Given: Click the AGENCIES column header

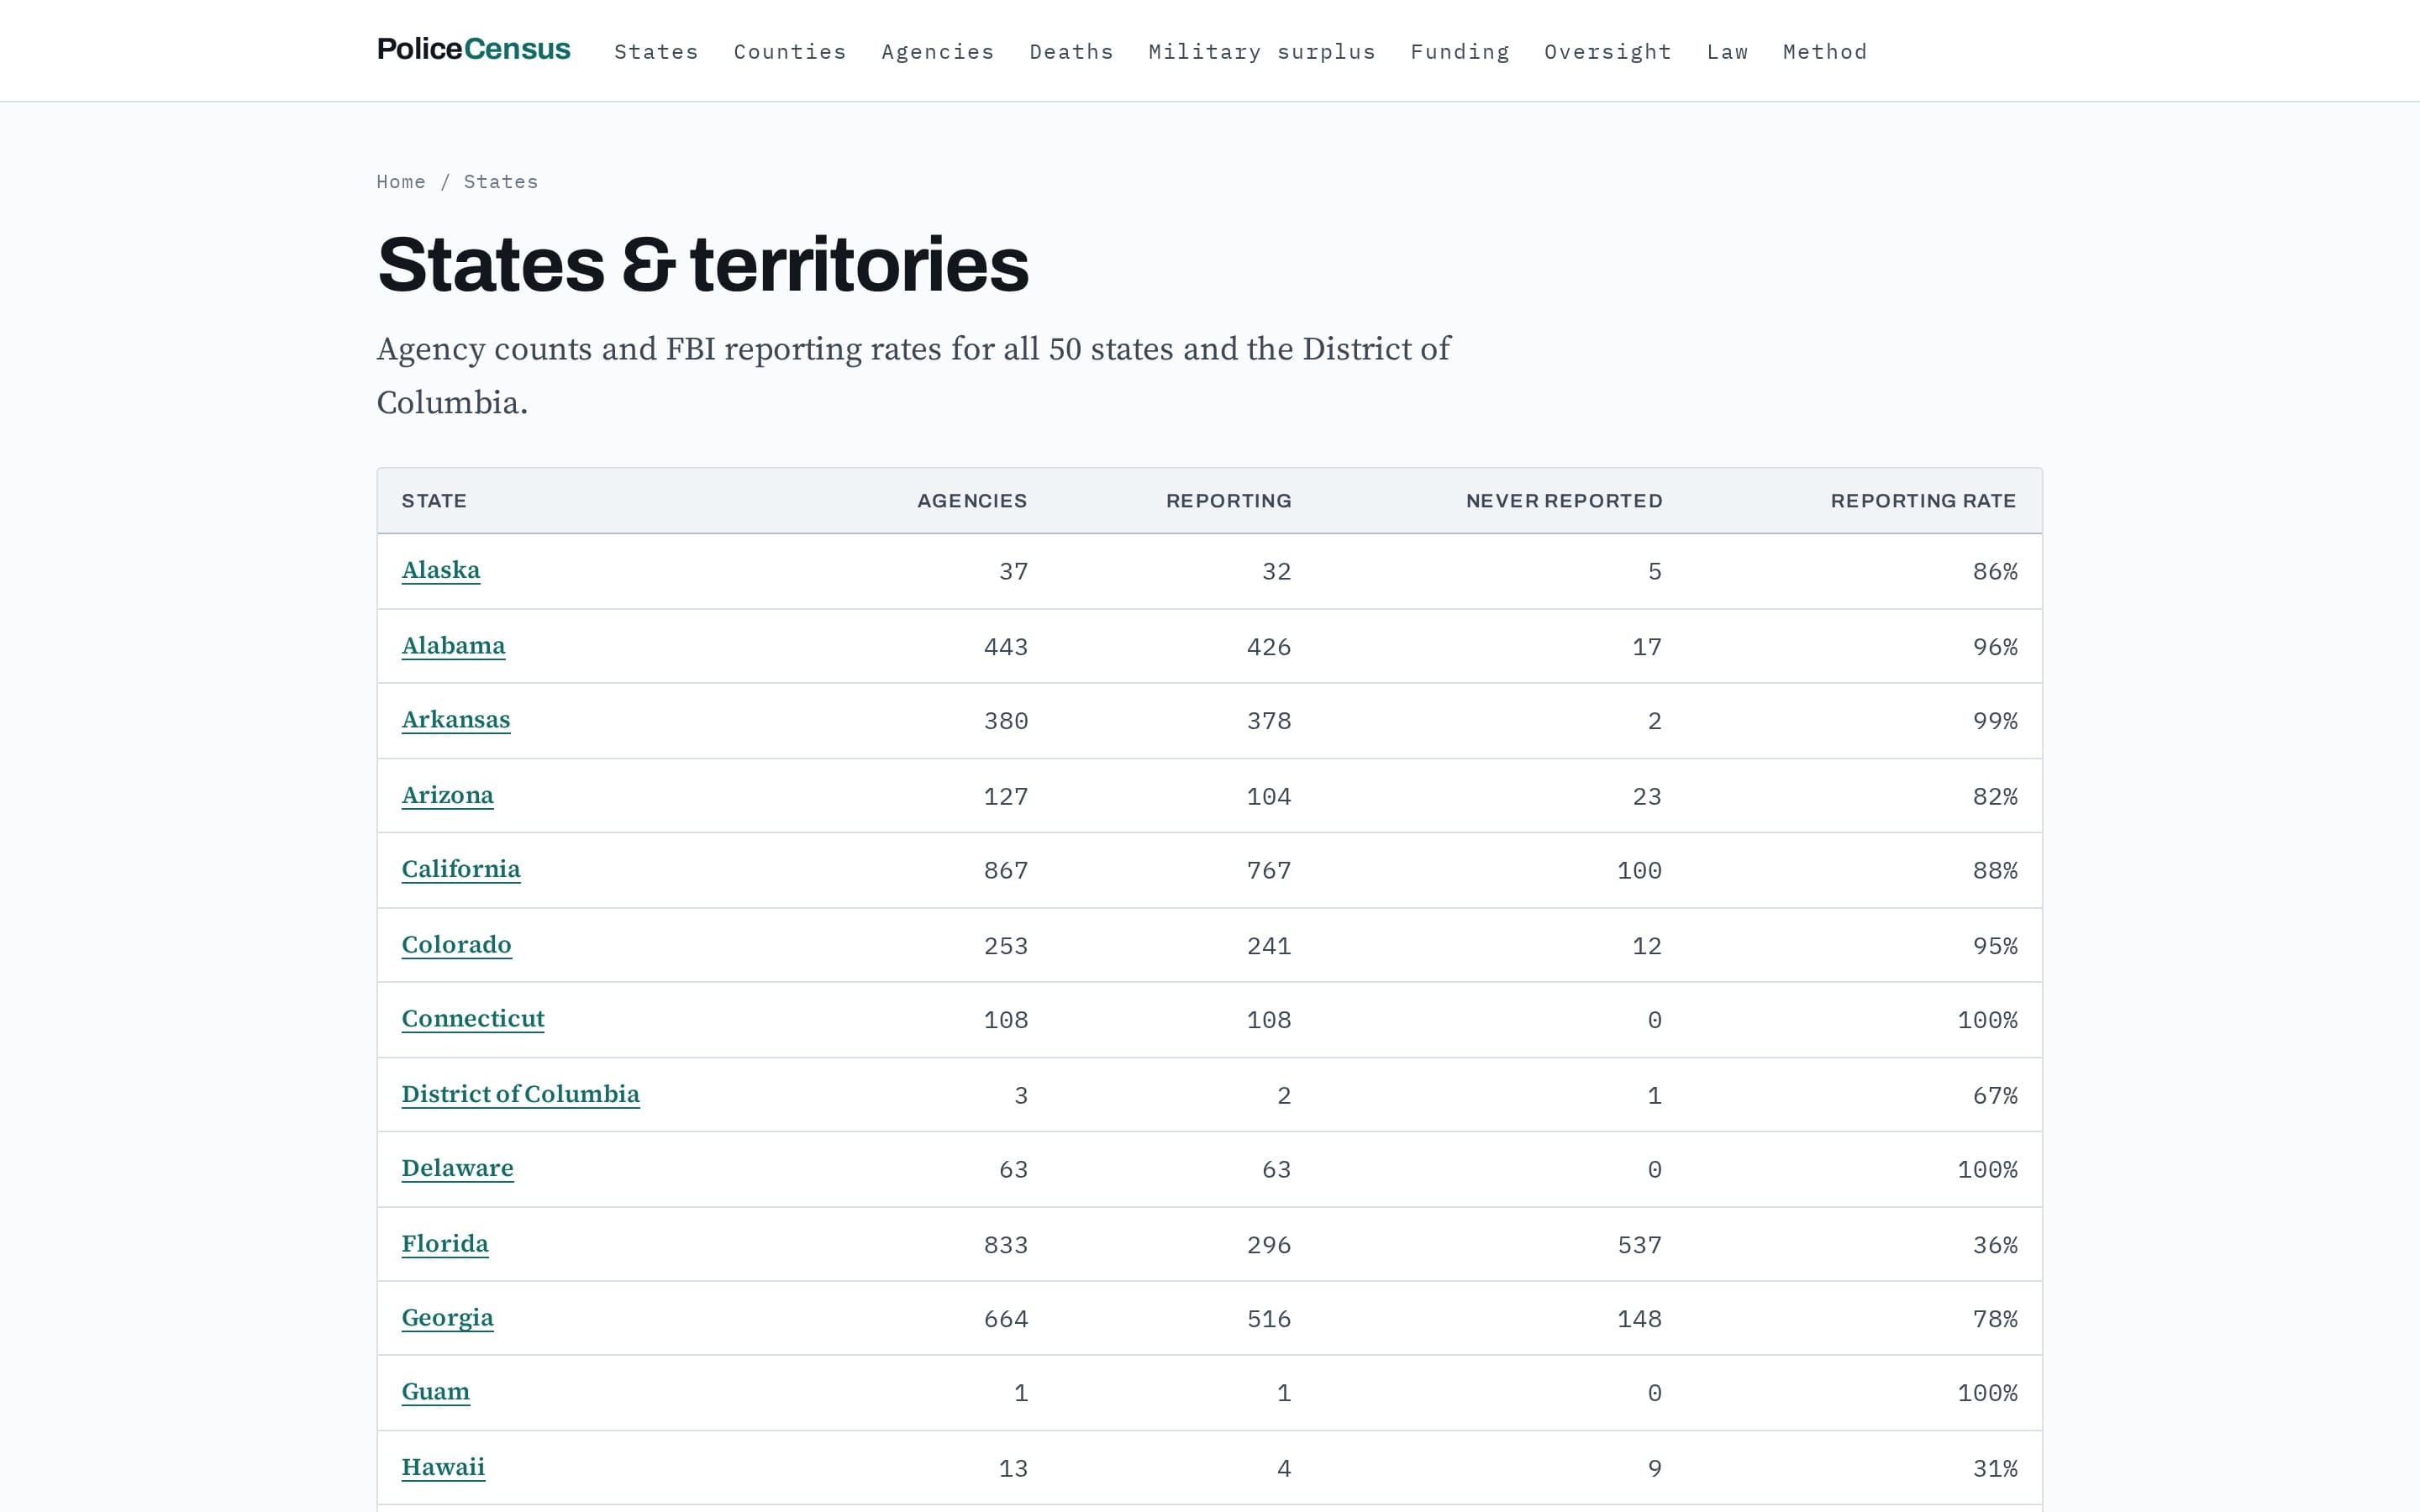Looking at the screenshot, I should (972, 501).
